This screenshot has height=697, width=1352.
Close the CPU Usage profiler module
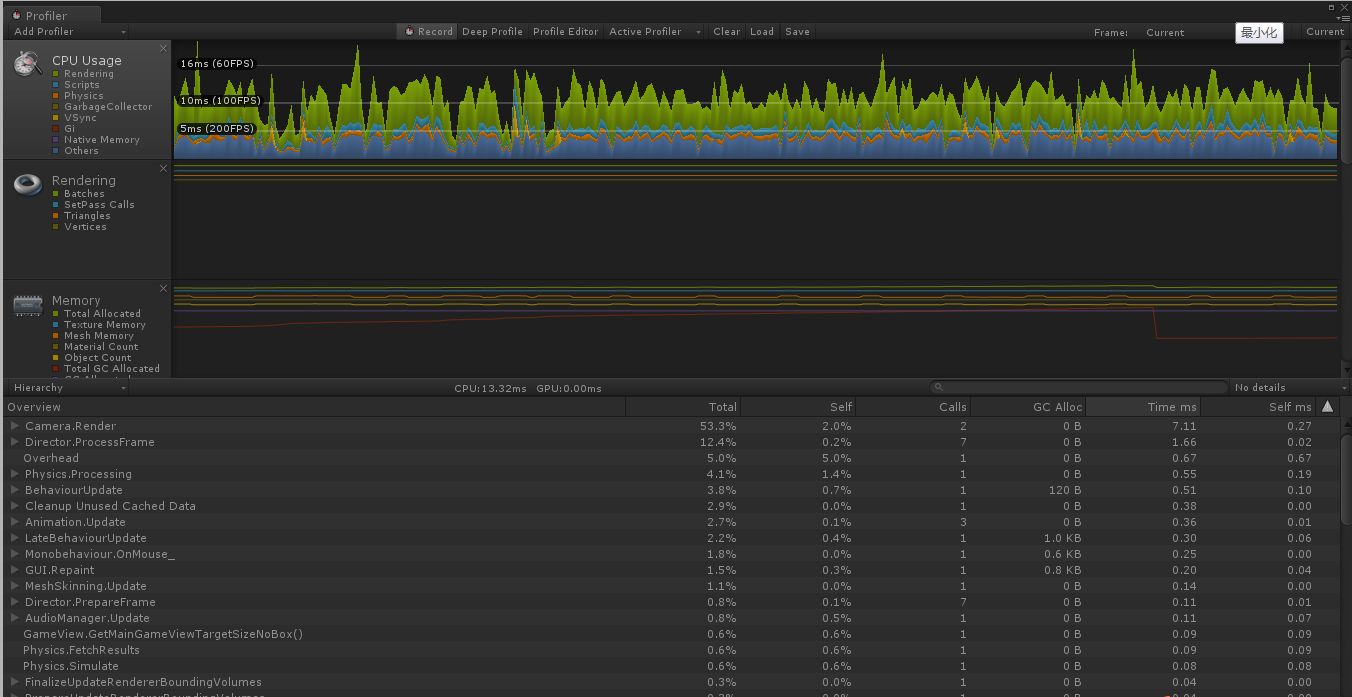[164, 48]
